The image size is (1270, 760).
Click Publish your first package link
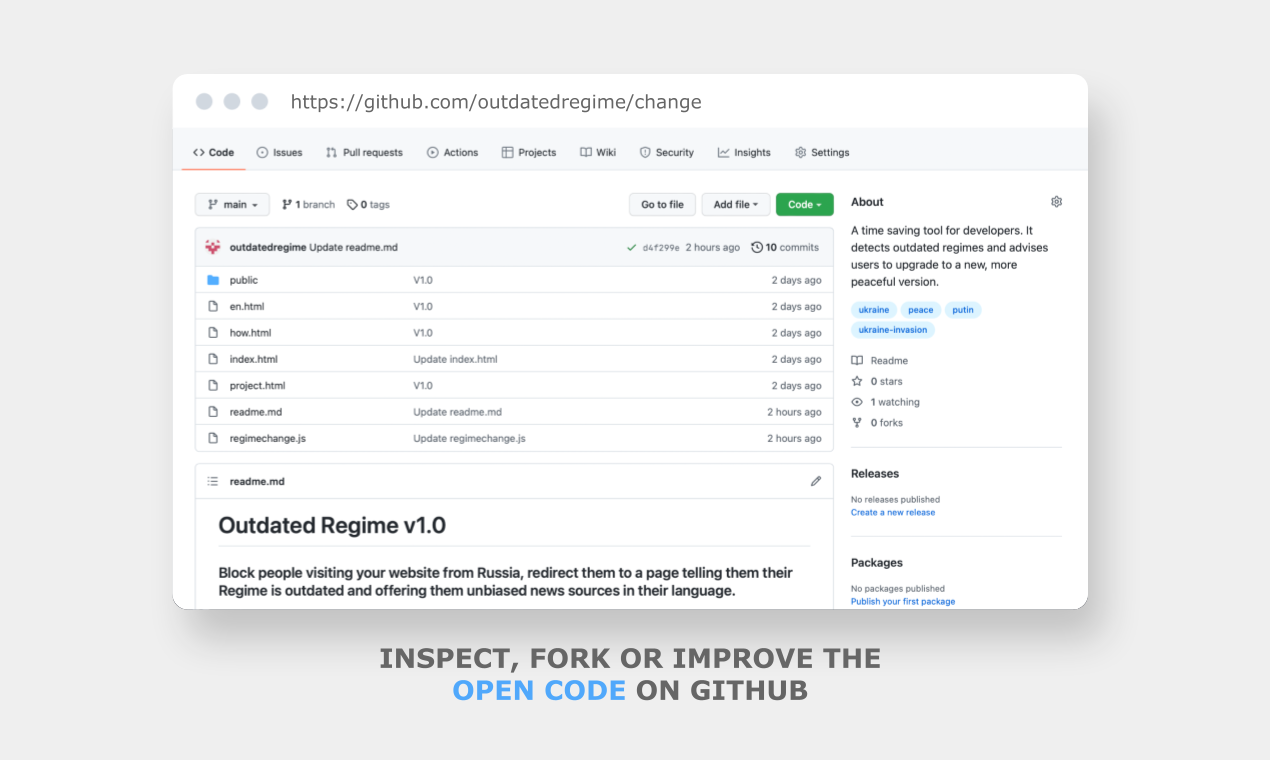click(x=903, y=601)
